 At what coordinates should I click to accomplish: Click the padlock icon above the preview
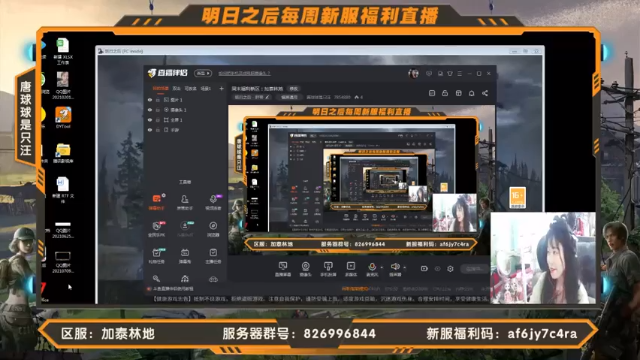point(445,93)
